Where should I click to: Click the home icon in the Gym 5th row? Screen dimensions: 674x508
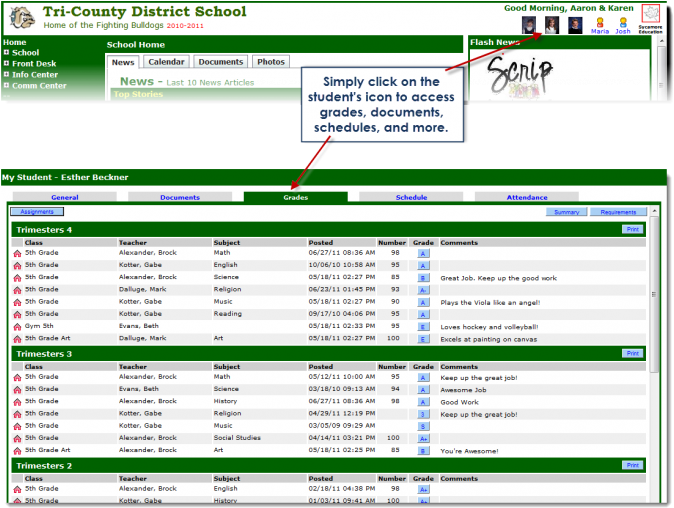(x=17, y=327)
